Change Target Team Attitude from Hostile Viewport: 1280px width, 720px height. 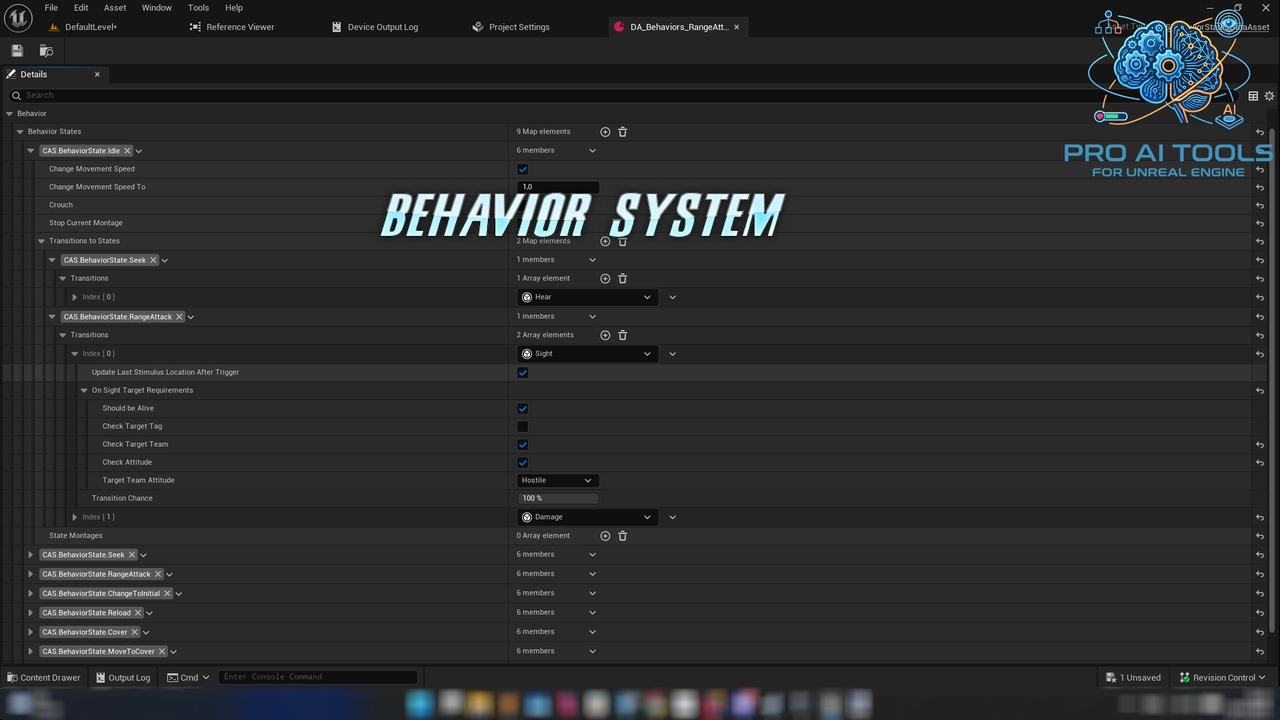tap(557, 481)
